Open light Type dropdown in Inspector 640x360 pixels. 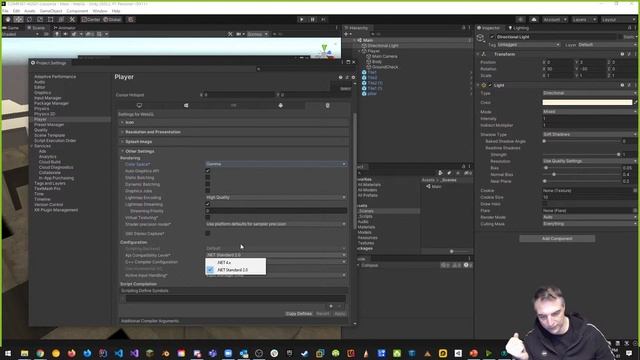(590, 93)
